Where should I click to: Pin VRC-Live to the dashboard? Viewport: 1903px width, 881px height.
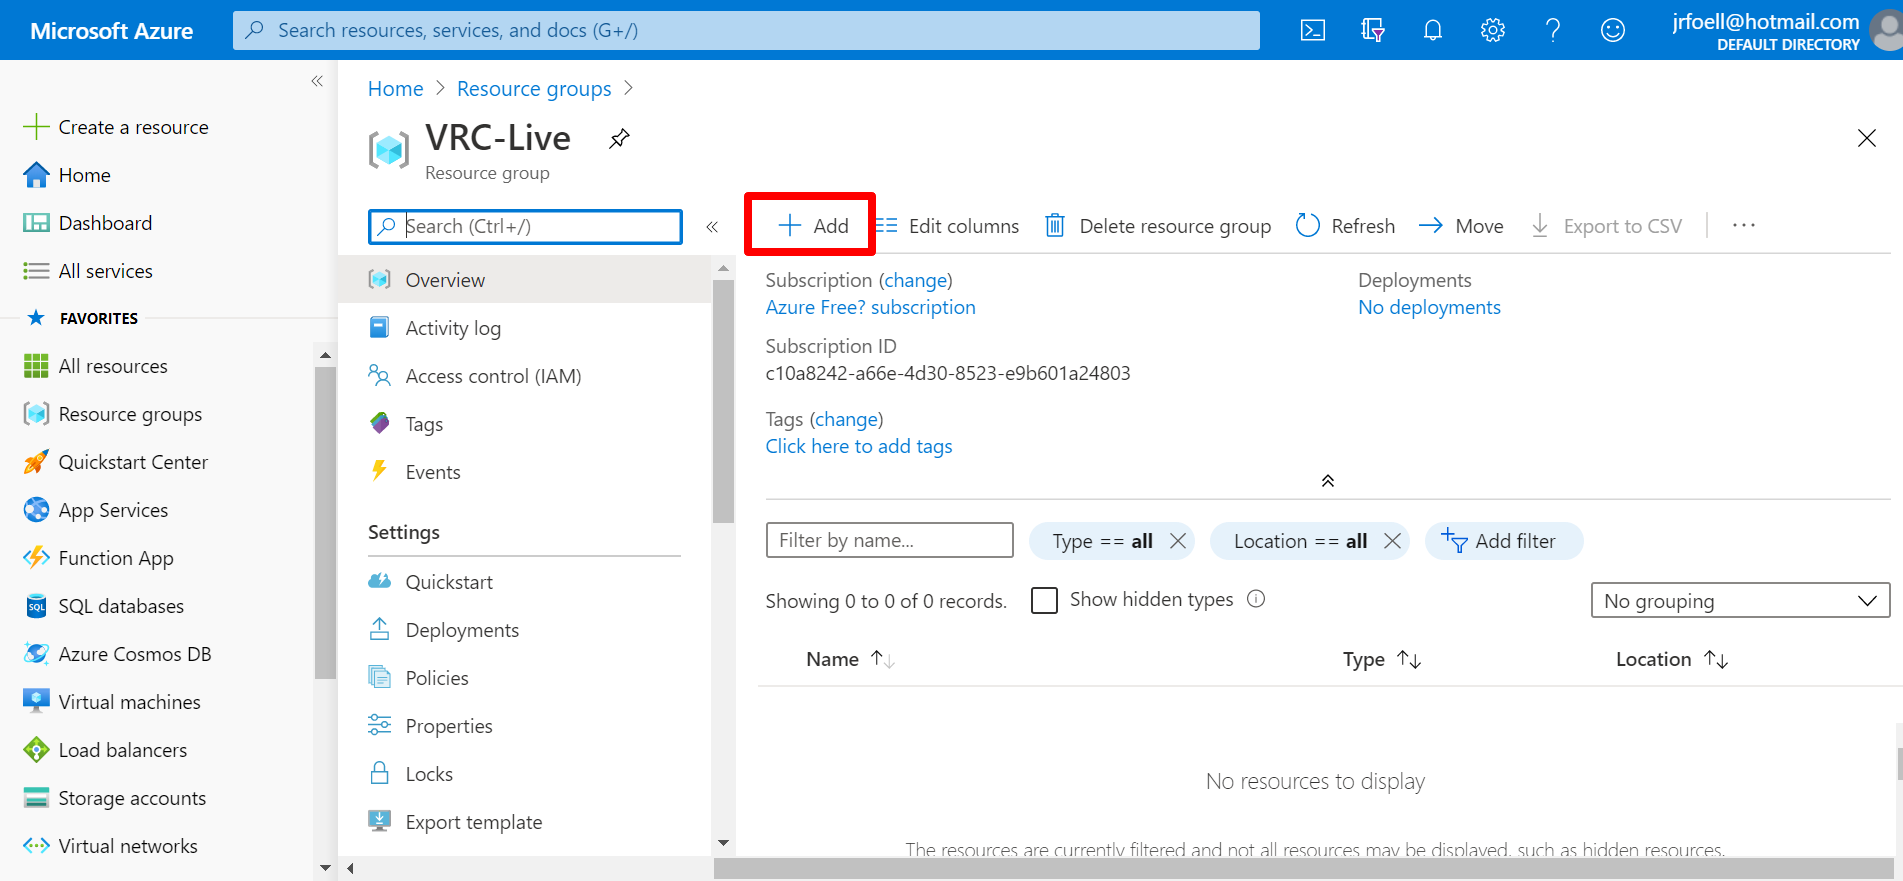(619, 139)
